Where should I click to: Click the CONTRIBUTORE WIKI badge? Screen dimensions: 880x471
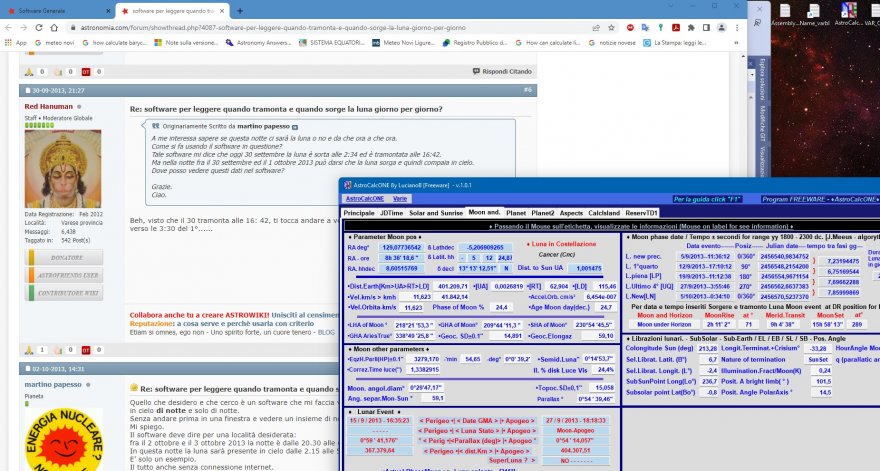64,293
